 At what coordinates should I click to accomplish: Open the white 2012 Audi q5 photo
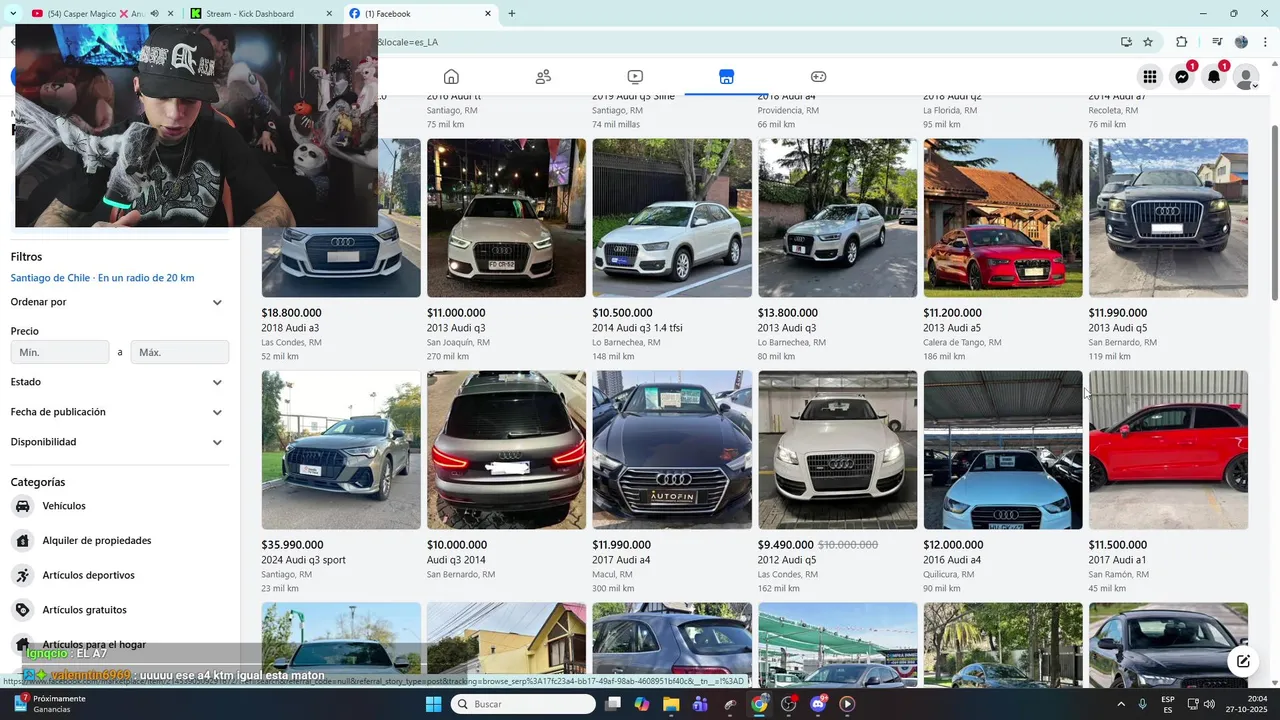tap(837, 450)
